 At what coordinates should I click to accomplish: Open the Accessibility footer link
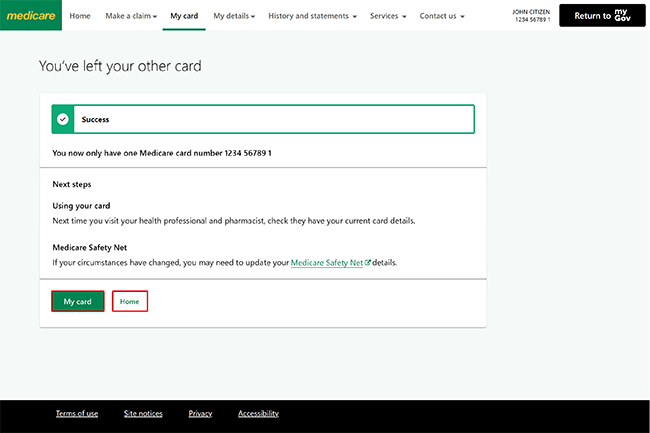(258, 414)
